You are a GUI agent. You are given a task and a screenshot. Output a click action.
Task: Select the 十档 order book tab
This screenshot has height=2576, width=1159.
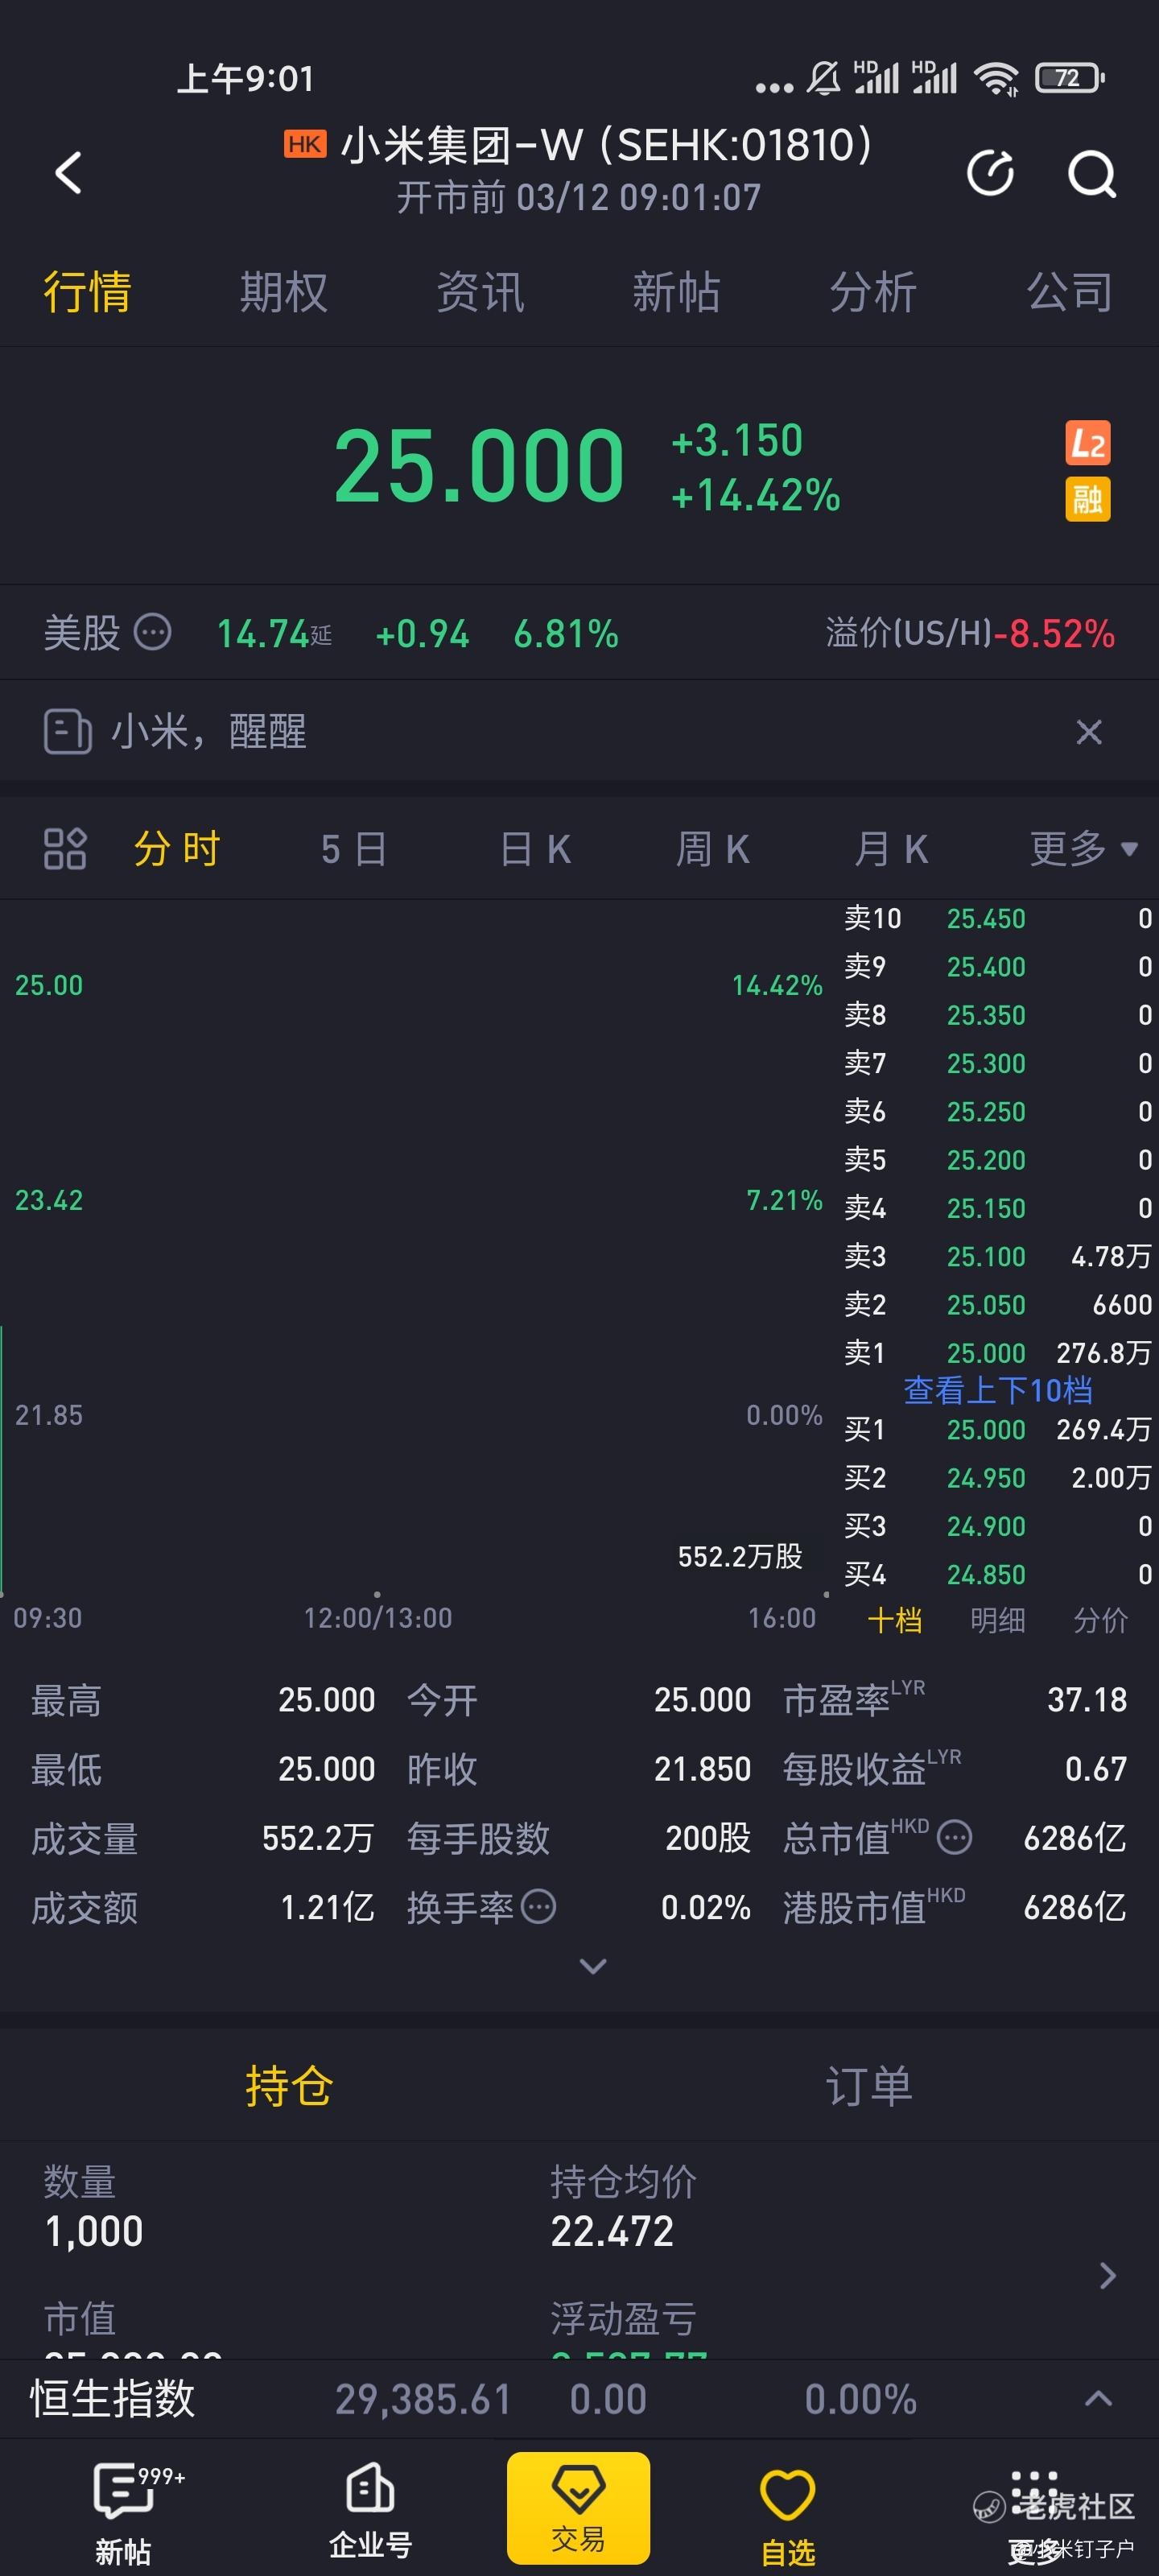(895, 1620)
